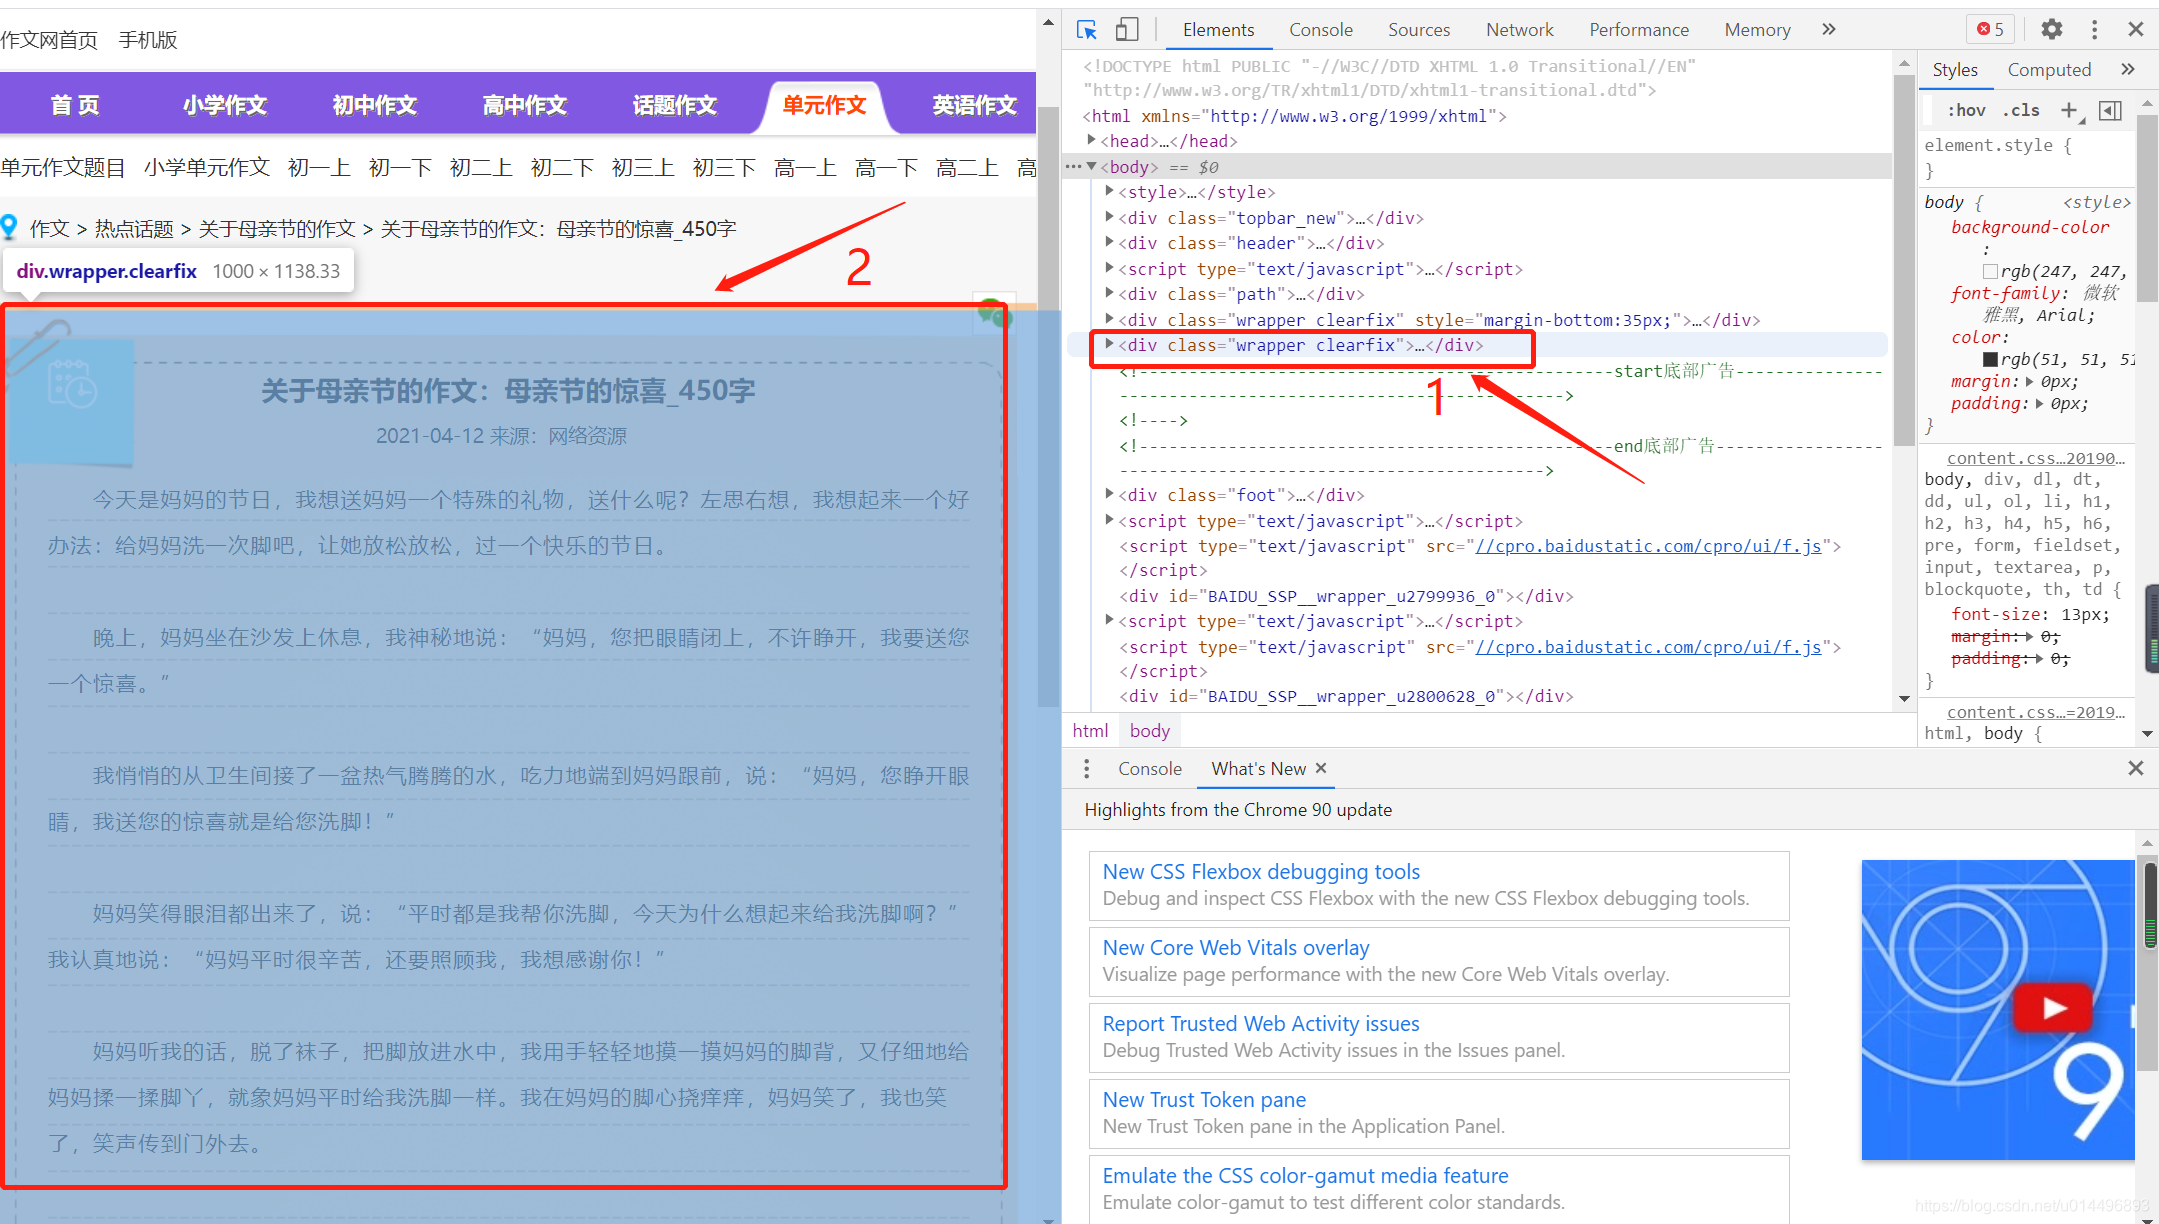Expand the div topbar_new node
Image resolution: width=2159 pixels, height=1224 pixels.
(1109, 217)
